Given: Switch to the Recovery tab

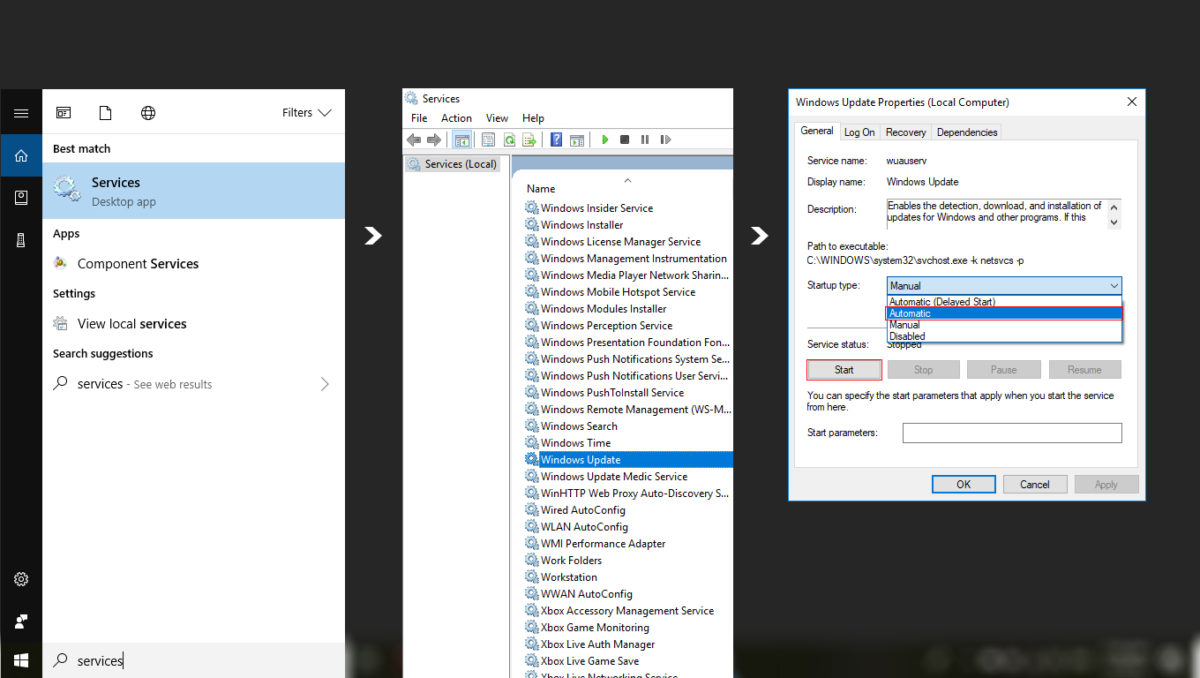Looking at the screenshot, I should 905,131.
